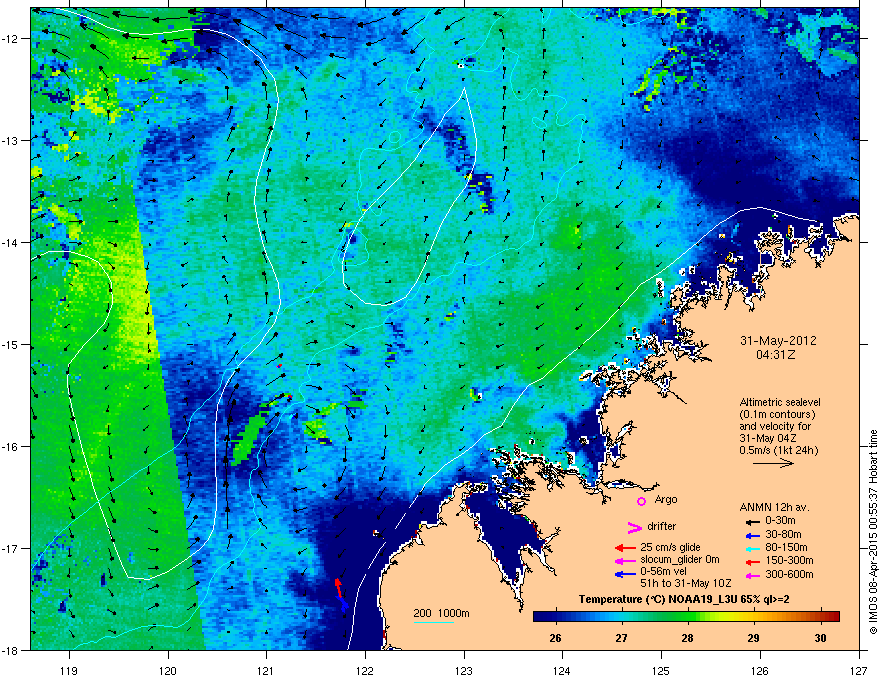Image resolution: width=880 pixels, height=680 pixels.
Task: Click the '31-May-2012' date text
Action: click(x=778, y=341)
